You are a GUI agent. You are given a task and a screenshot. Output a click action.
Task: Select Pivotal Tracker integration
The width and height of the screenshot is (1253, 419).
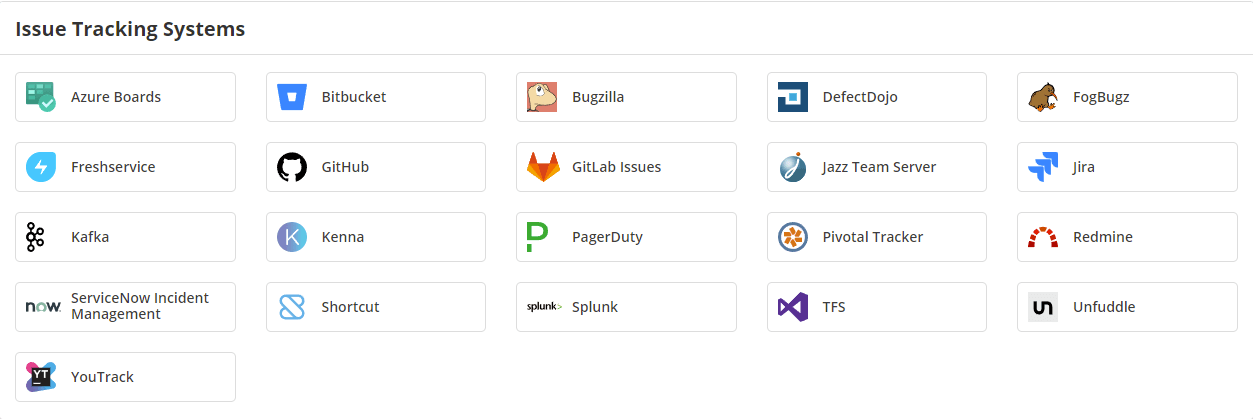876,237
